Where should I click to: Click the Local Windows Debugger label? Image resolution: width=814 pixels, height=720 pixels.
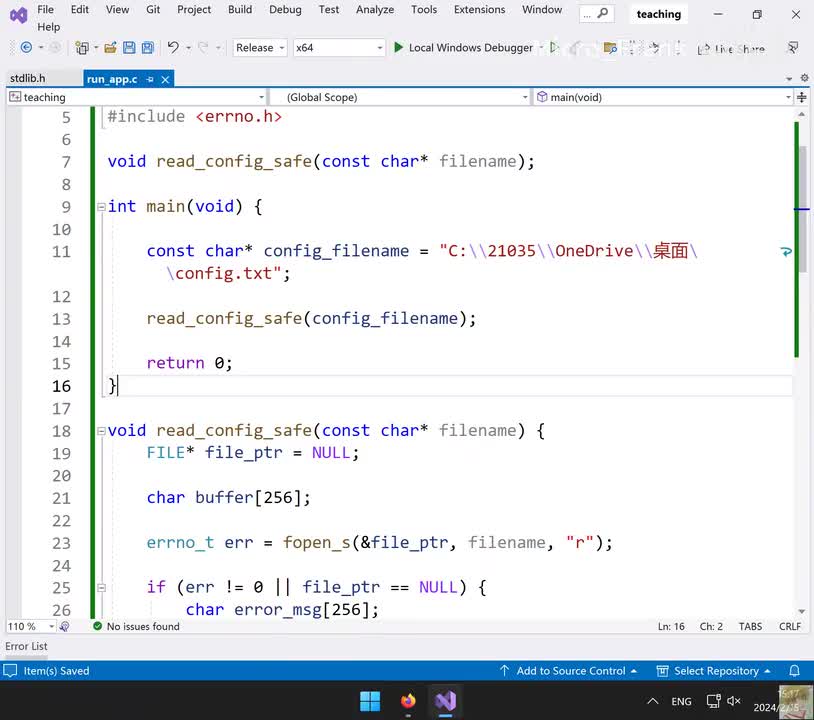(470, 48)
